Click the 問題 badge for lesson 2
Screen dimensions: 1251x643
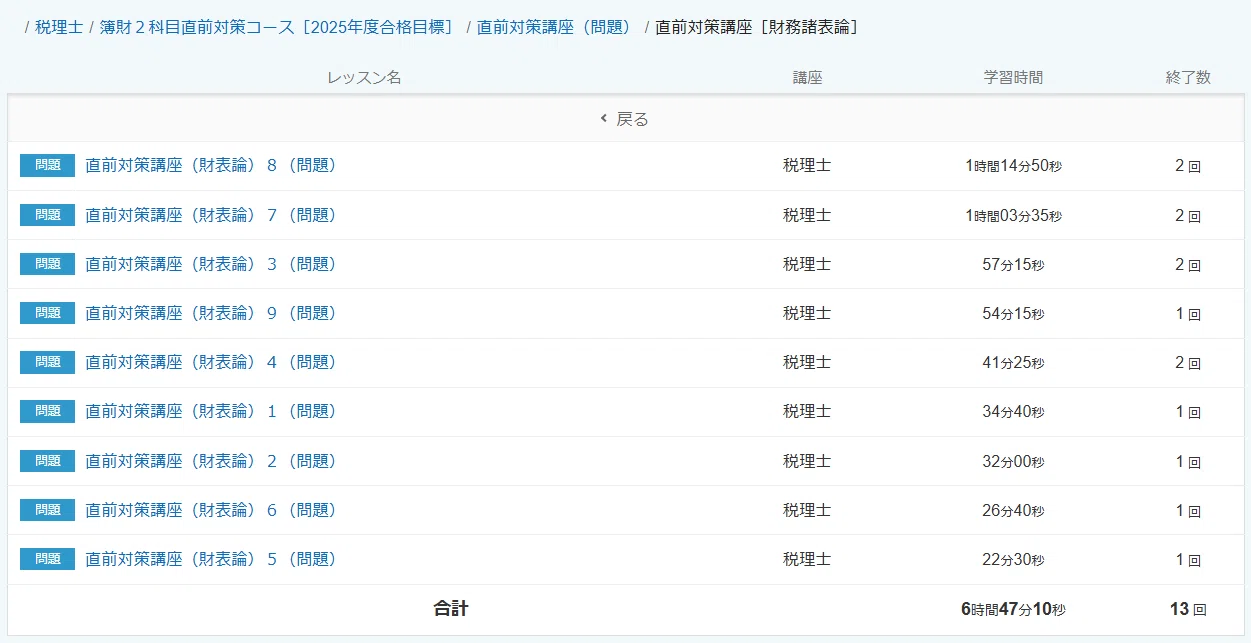coord(47,460)
